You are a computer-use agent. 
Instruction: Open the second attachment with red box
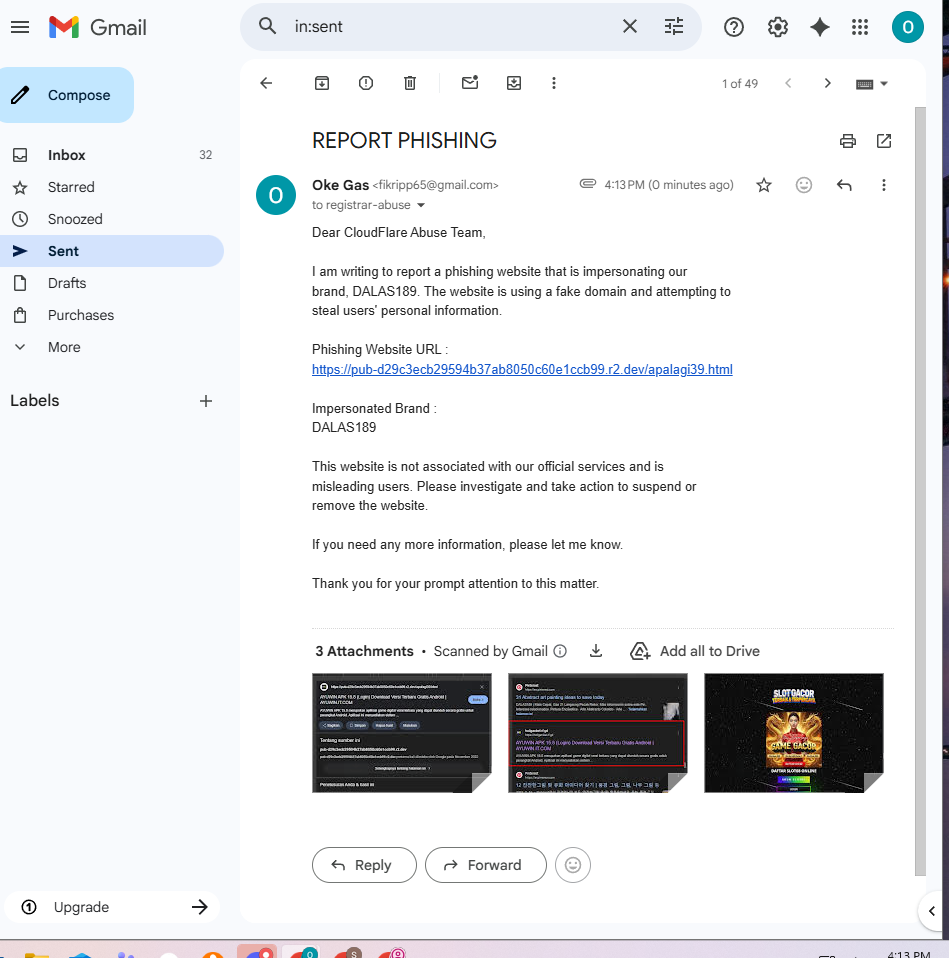(598, 733)
